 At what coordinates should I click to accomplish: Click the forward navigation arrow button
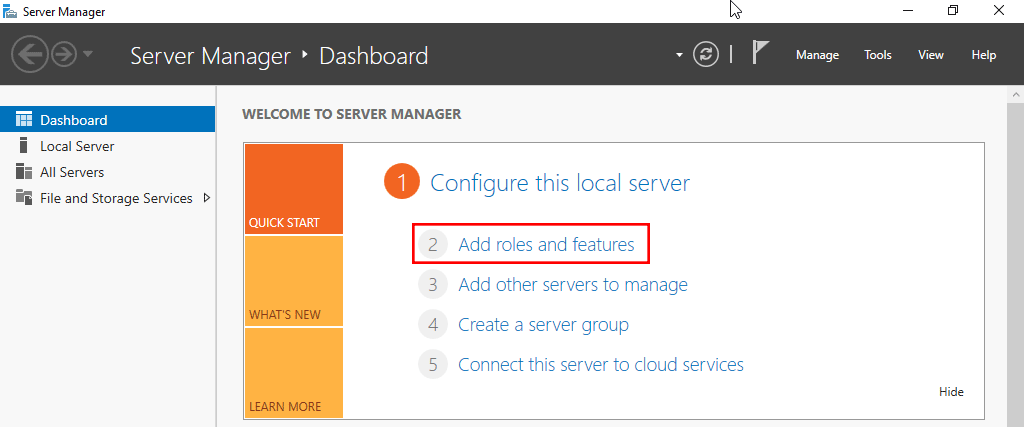point(63,54)
